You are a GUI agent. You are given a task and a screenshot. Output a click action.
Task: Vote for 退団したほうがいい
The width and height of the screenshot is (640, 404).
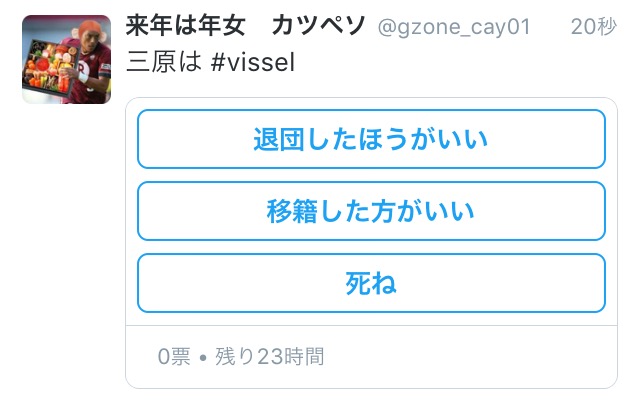[371, 139]
